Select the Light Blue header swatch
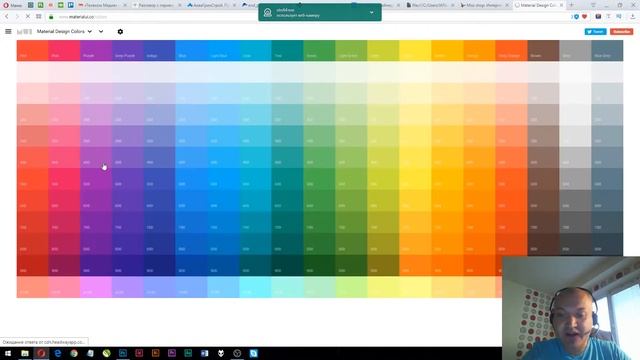640x360 pixels. click(x=223, y=51)
